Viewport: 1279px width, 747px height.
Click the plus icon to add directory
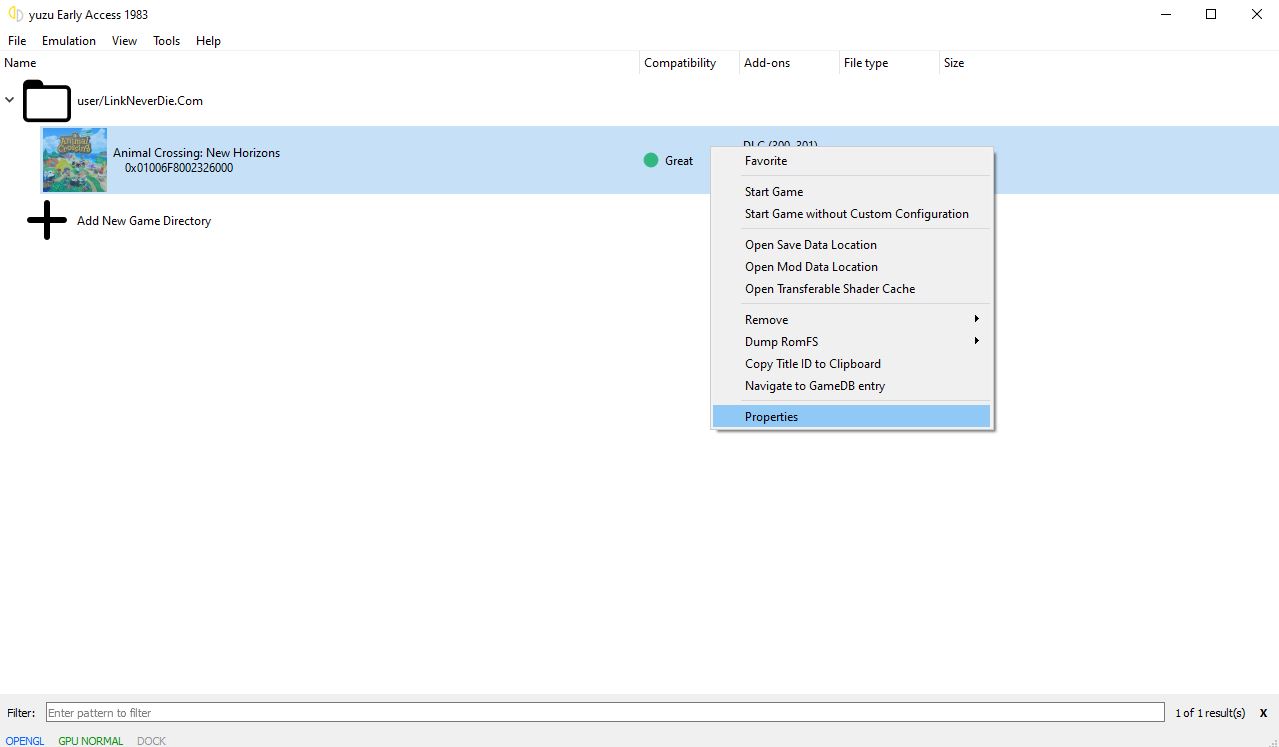pyautogui.click(x=47, y=220)
